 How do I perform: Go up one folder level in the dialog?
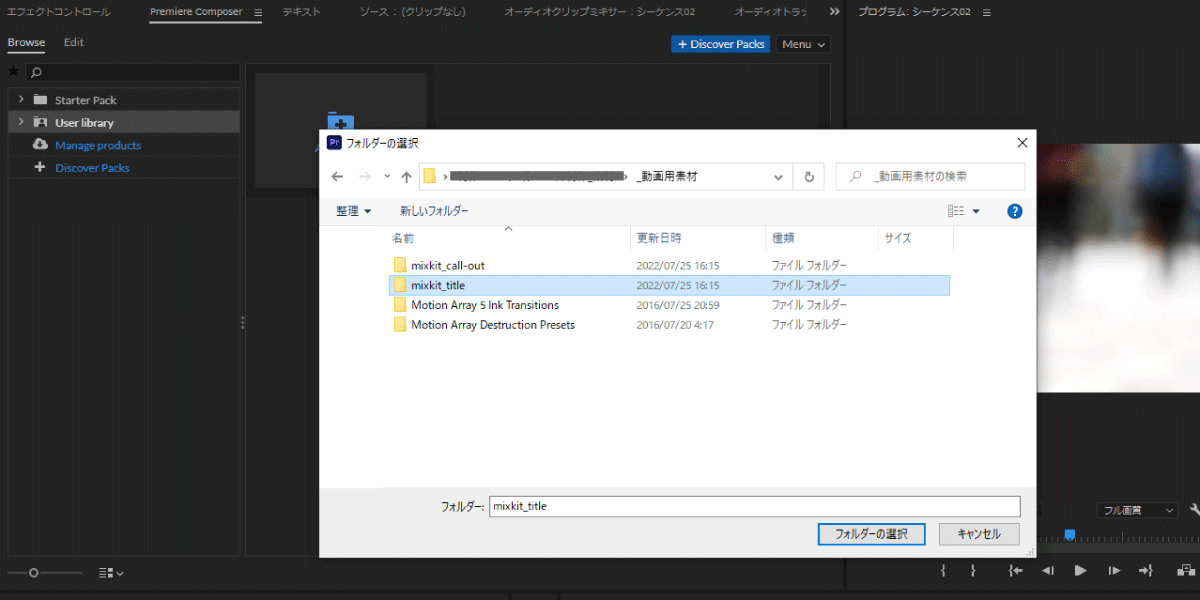pyautogui.click(x=406, y=176)
